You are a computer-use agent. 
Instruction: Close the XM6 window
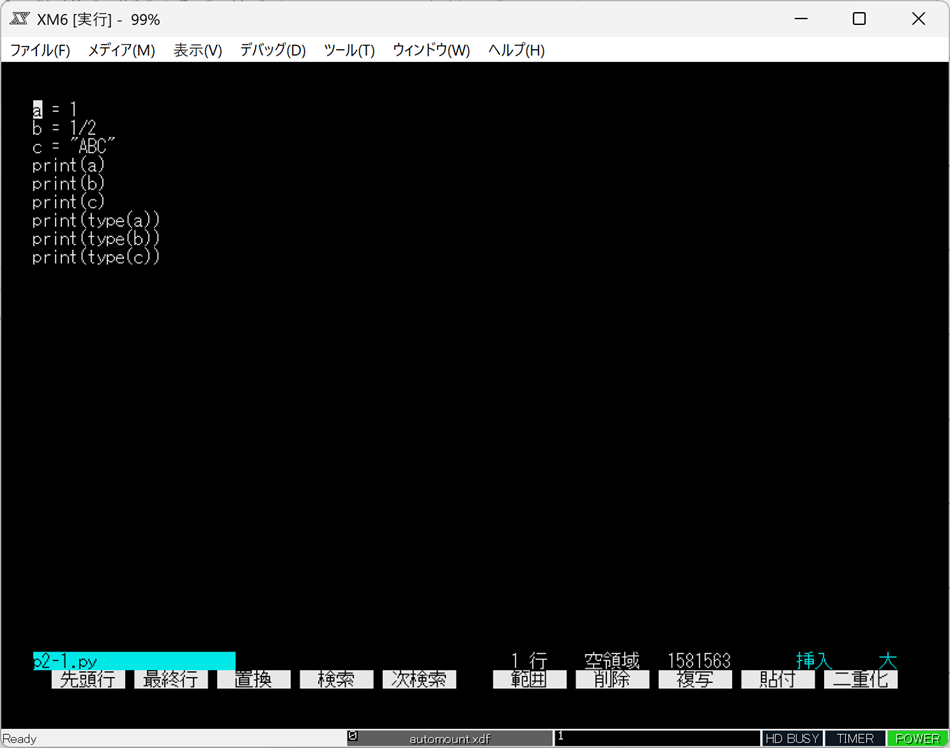click(918, 19)
